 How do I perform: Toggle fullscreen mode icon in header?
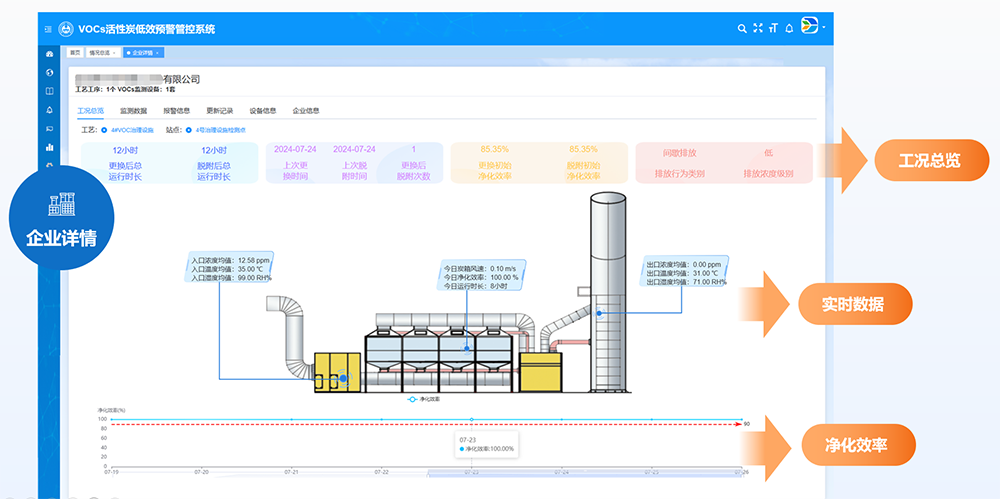click(x=757, y=29)
